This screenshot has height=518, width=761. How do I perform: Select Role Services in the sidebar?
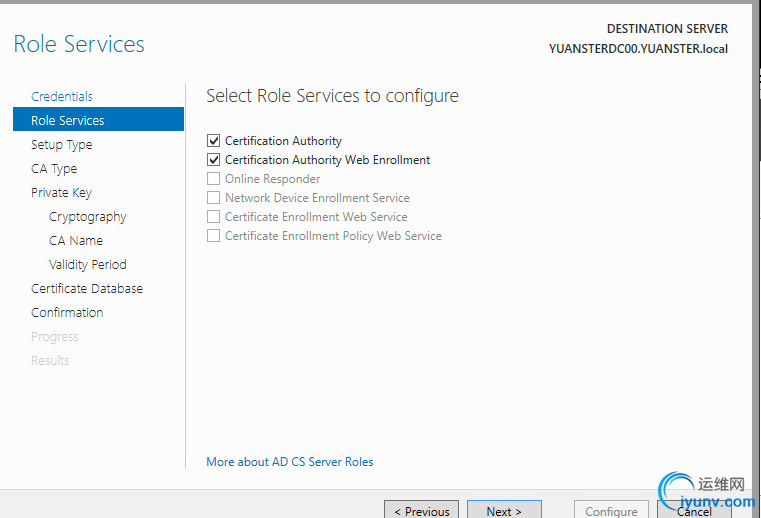pos(68,121)
